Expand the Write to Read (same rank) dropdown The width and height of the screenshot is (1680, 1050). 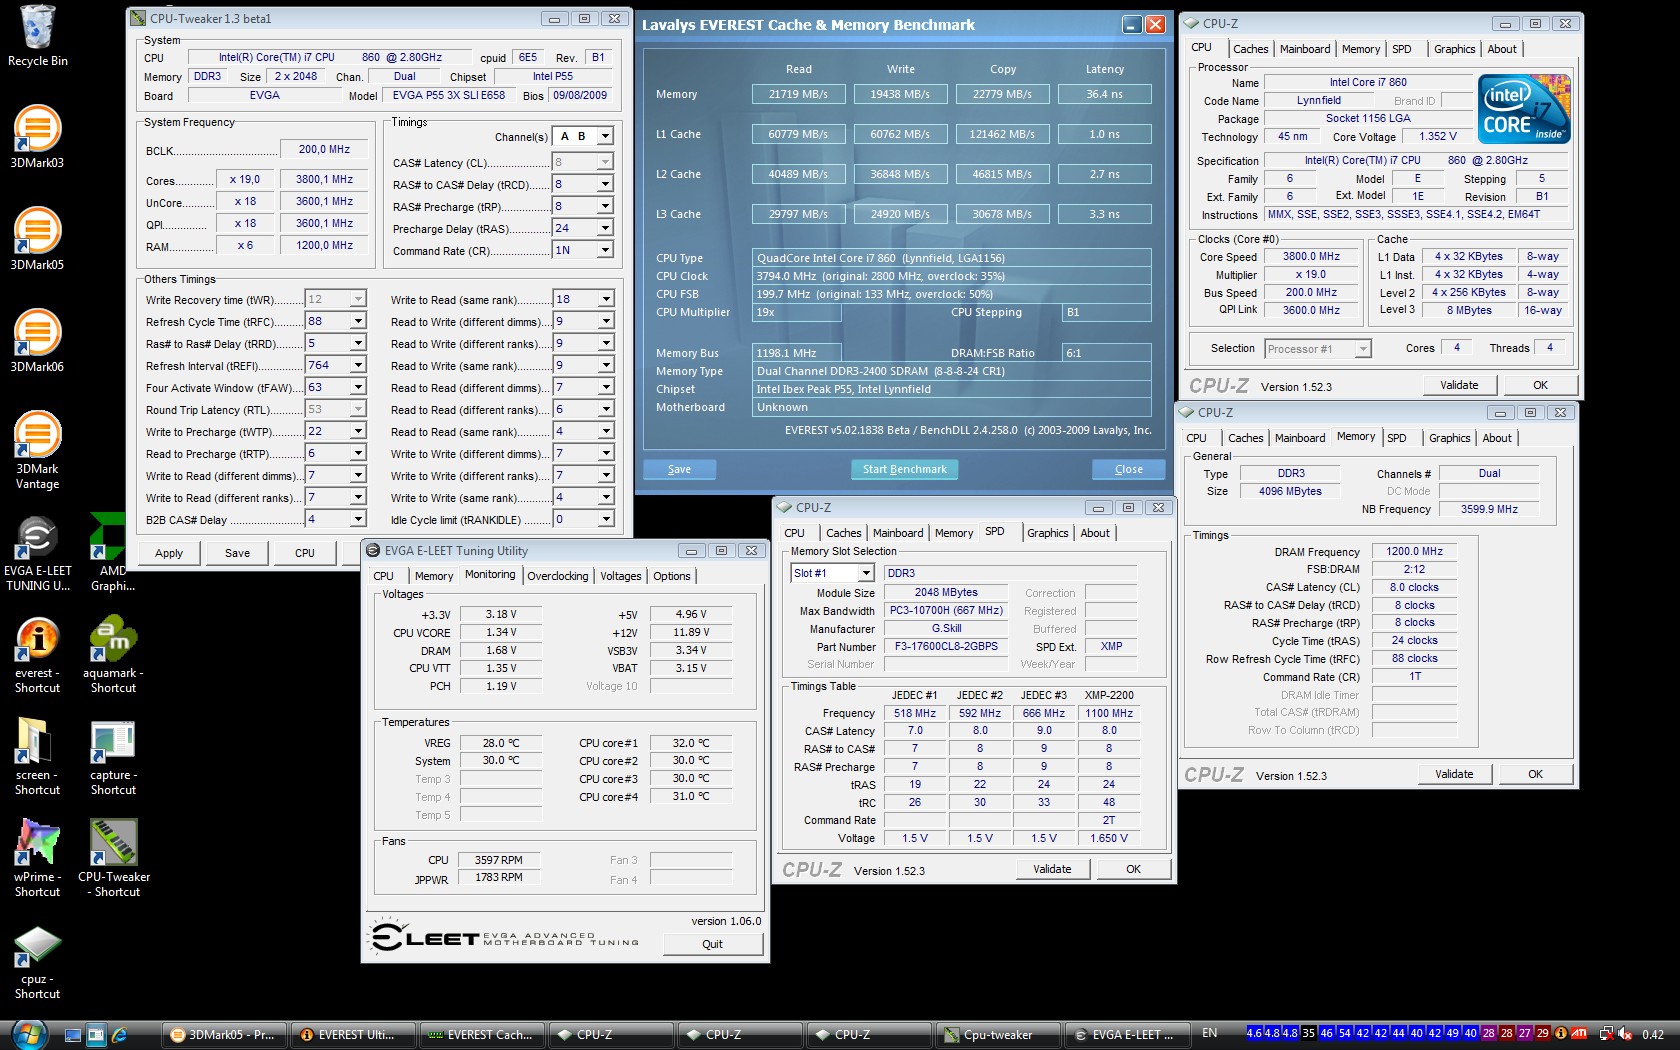pos(605,299)
